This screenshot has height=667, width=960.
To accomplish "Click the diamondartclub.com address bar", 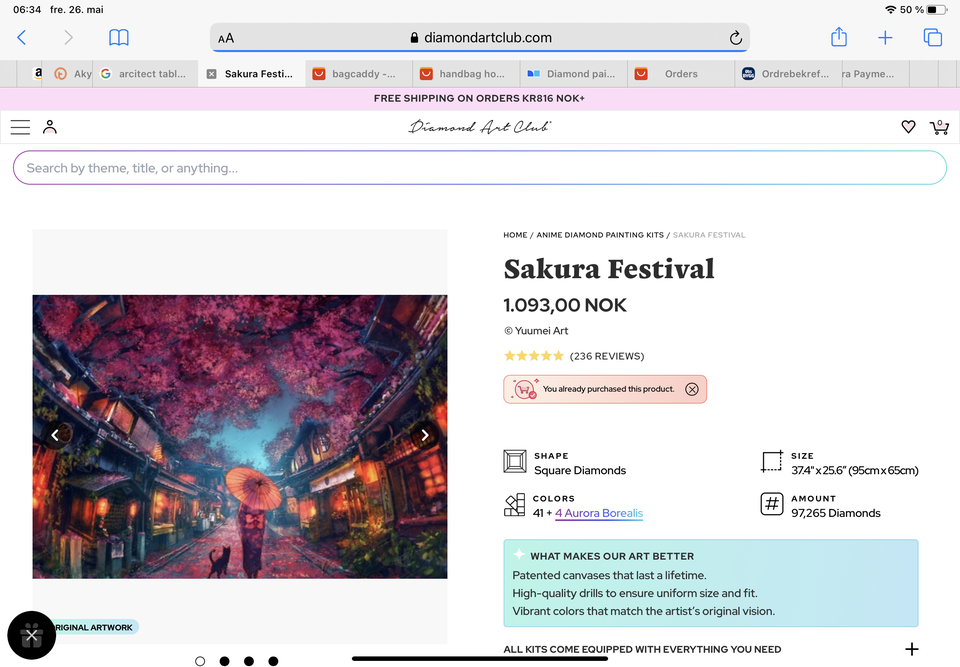I will 480,38.
